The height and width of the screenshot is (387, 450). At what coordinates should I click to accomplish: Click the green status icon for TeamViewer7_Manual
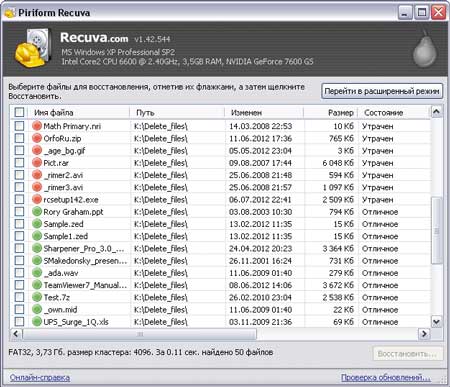tap(37, 285)
